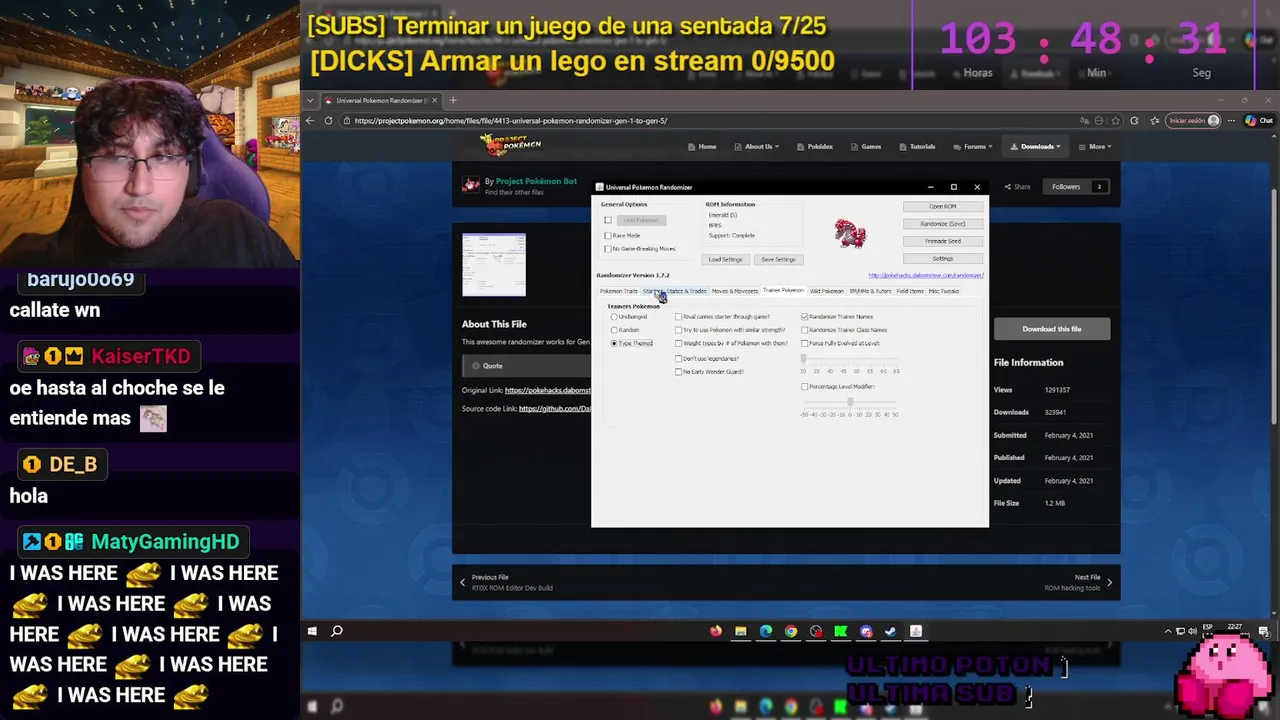
Task: Click the Quote button under About This File
Action: coord(487,366)
